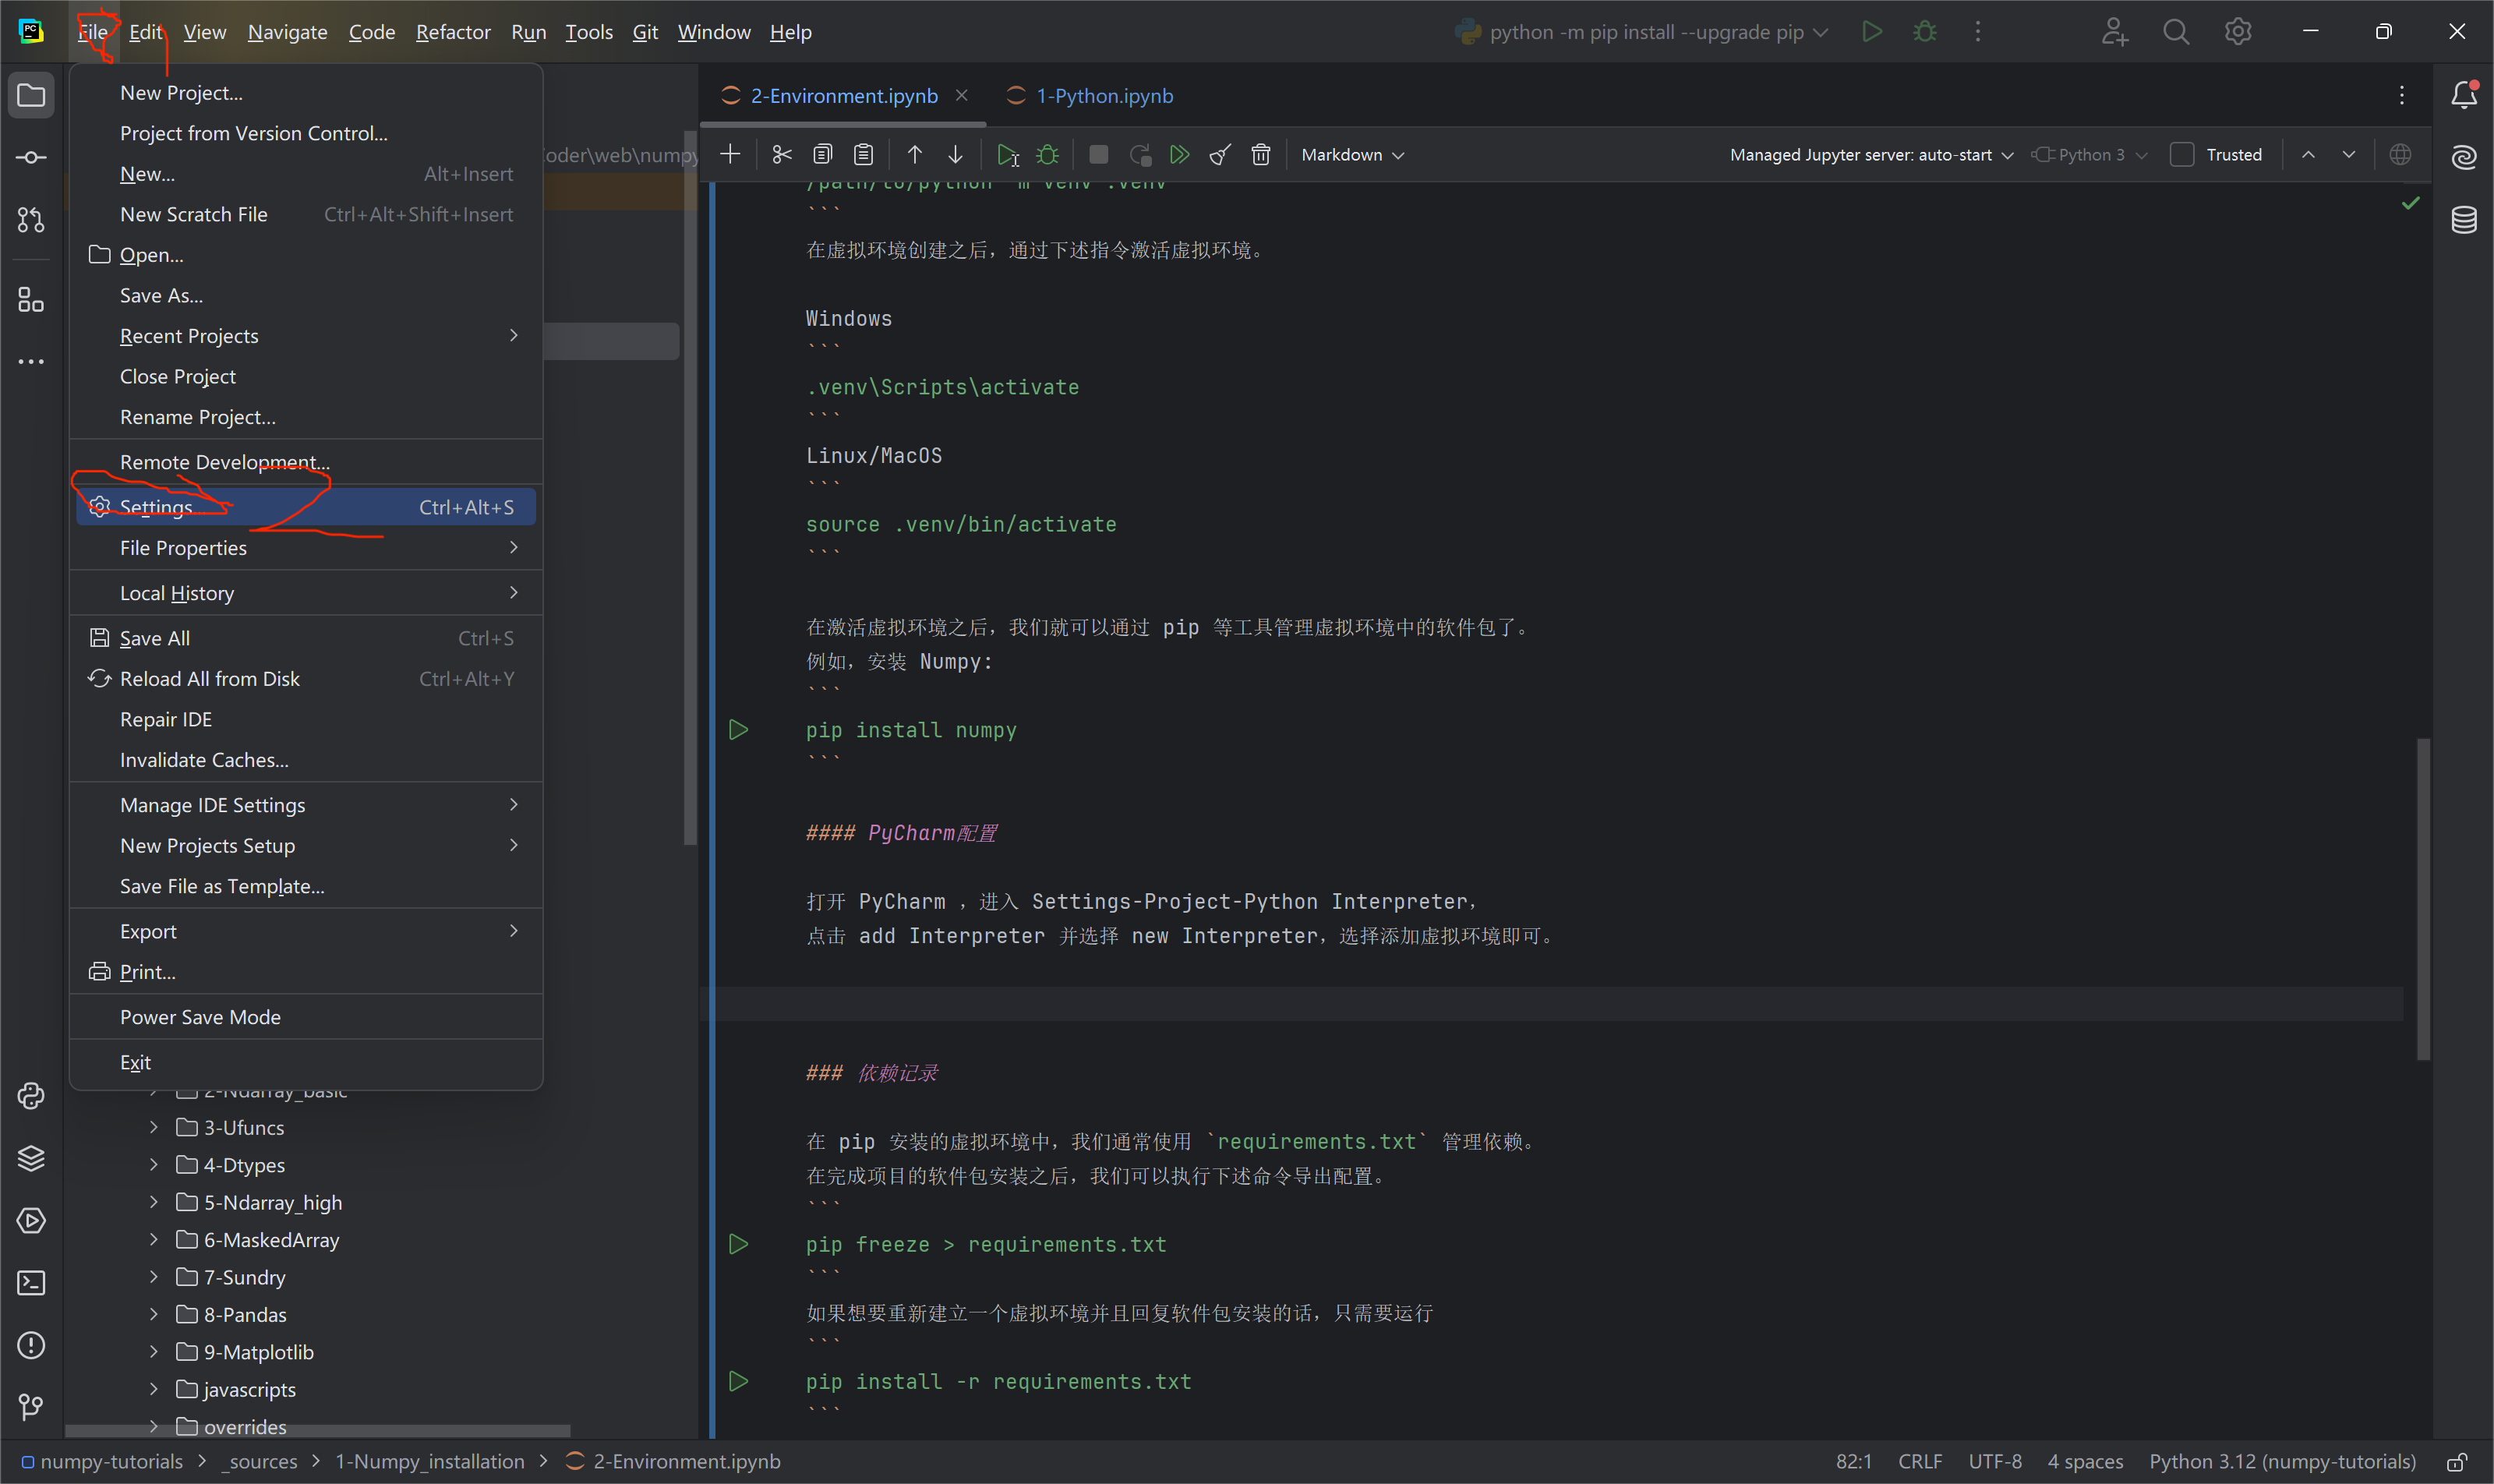Move the cell up
The image size is (2494, 1484).
(914, 154)
